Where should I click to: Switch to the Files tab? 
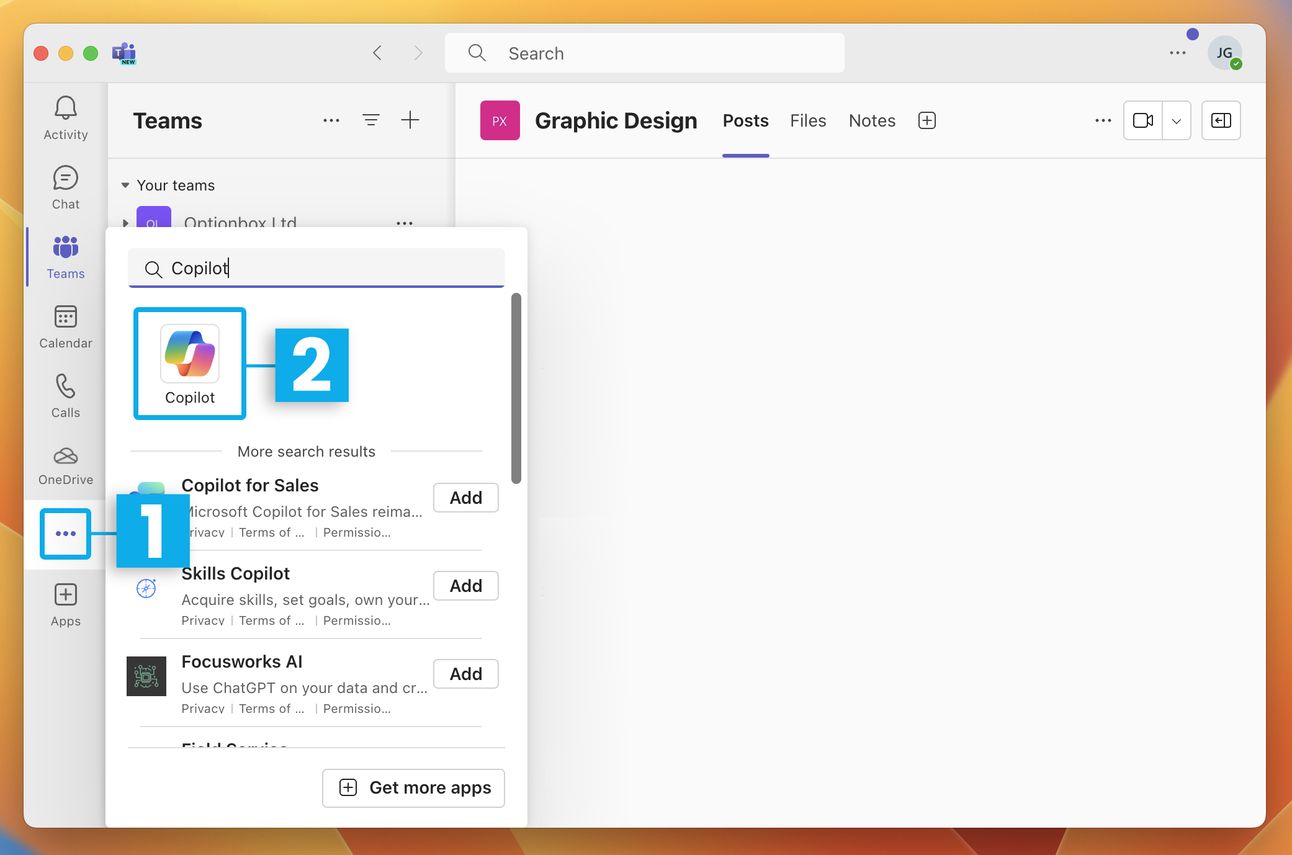coord(808,120)
